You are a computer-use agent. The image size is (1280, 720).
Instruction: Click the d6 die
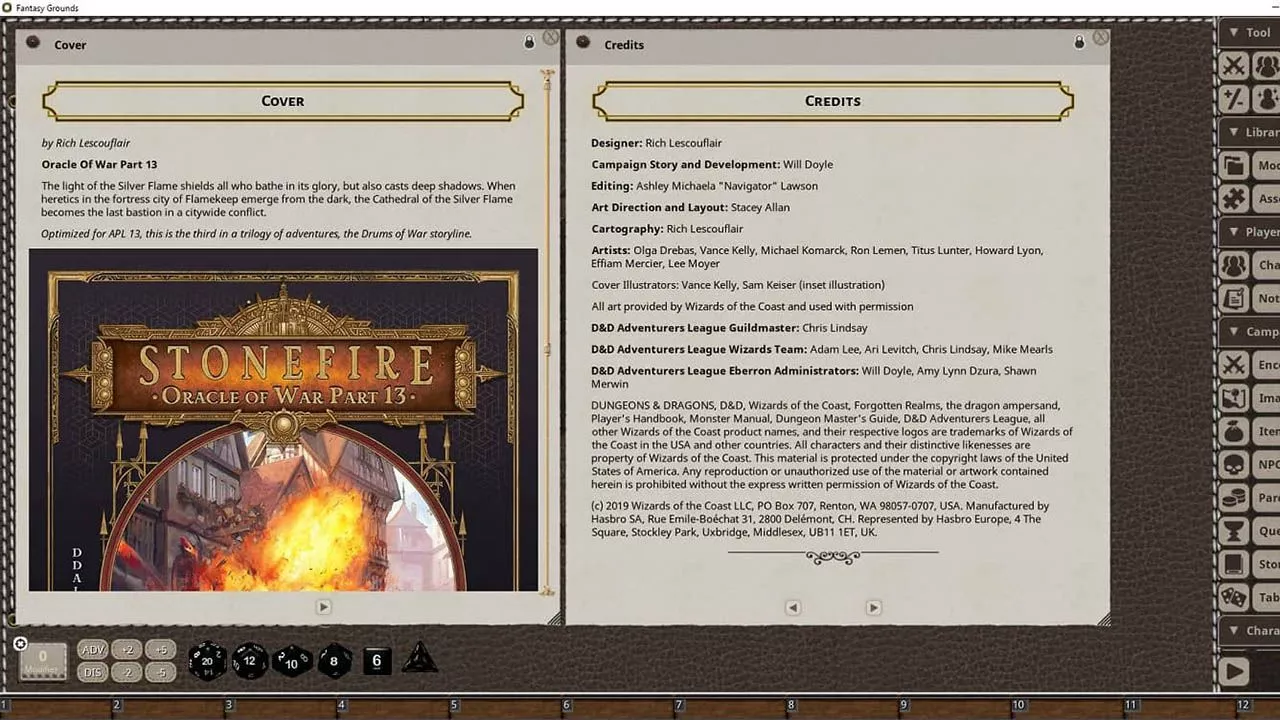click(377, 660)
